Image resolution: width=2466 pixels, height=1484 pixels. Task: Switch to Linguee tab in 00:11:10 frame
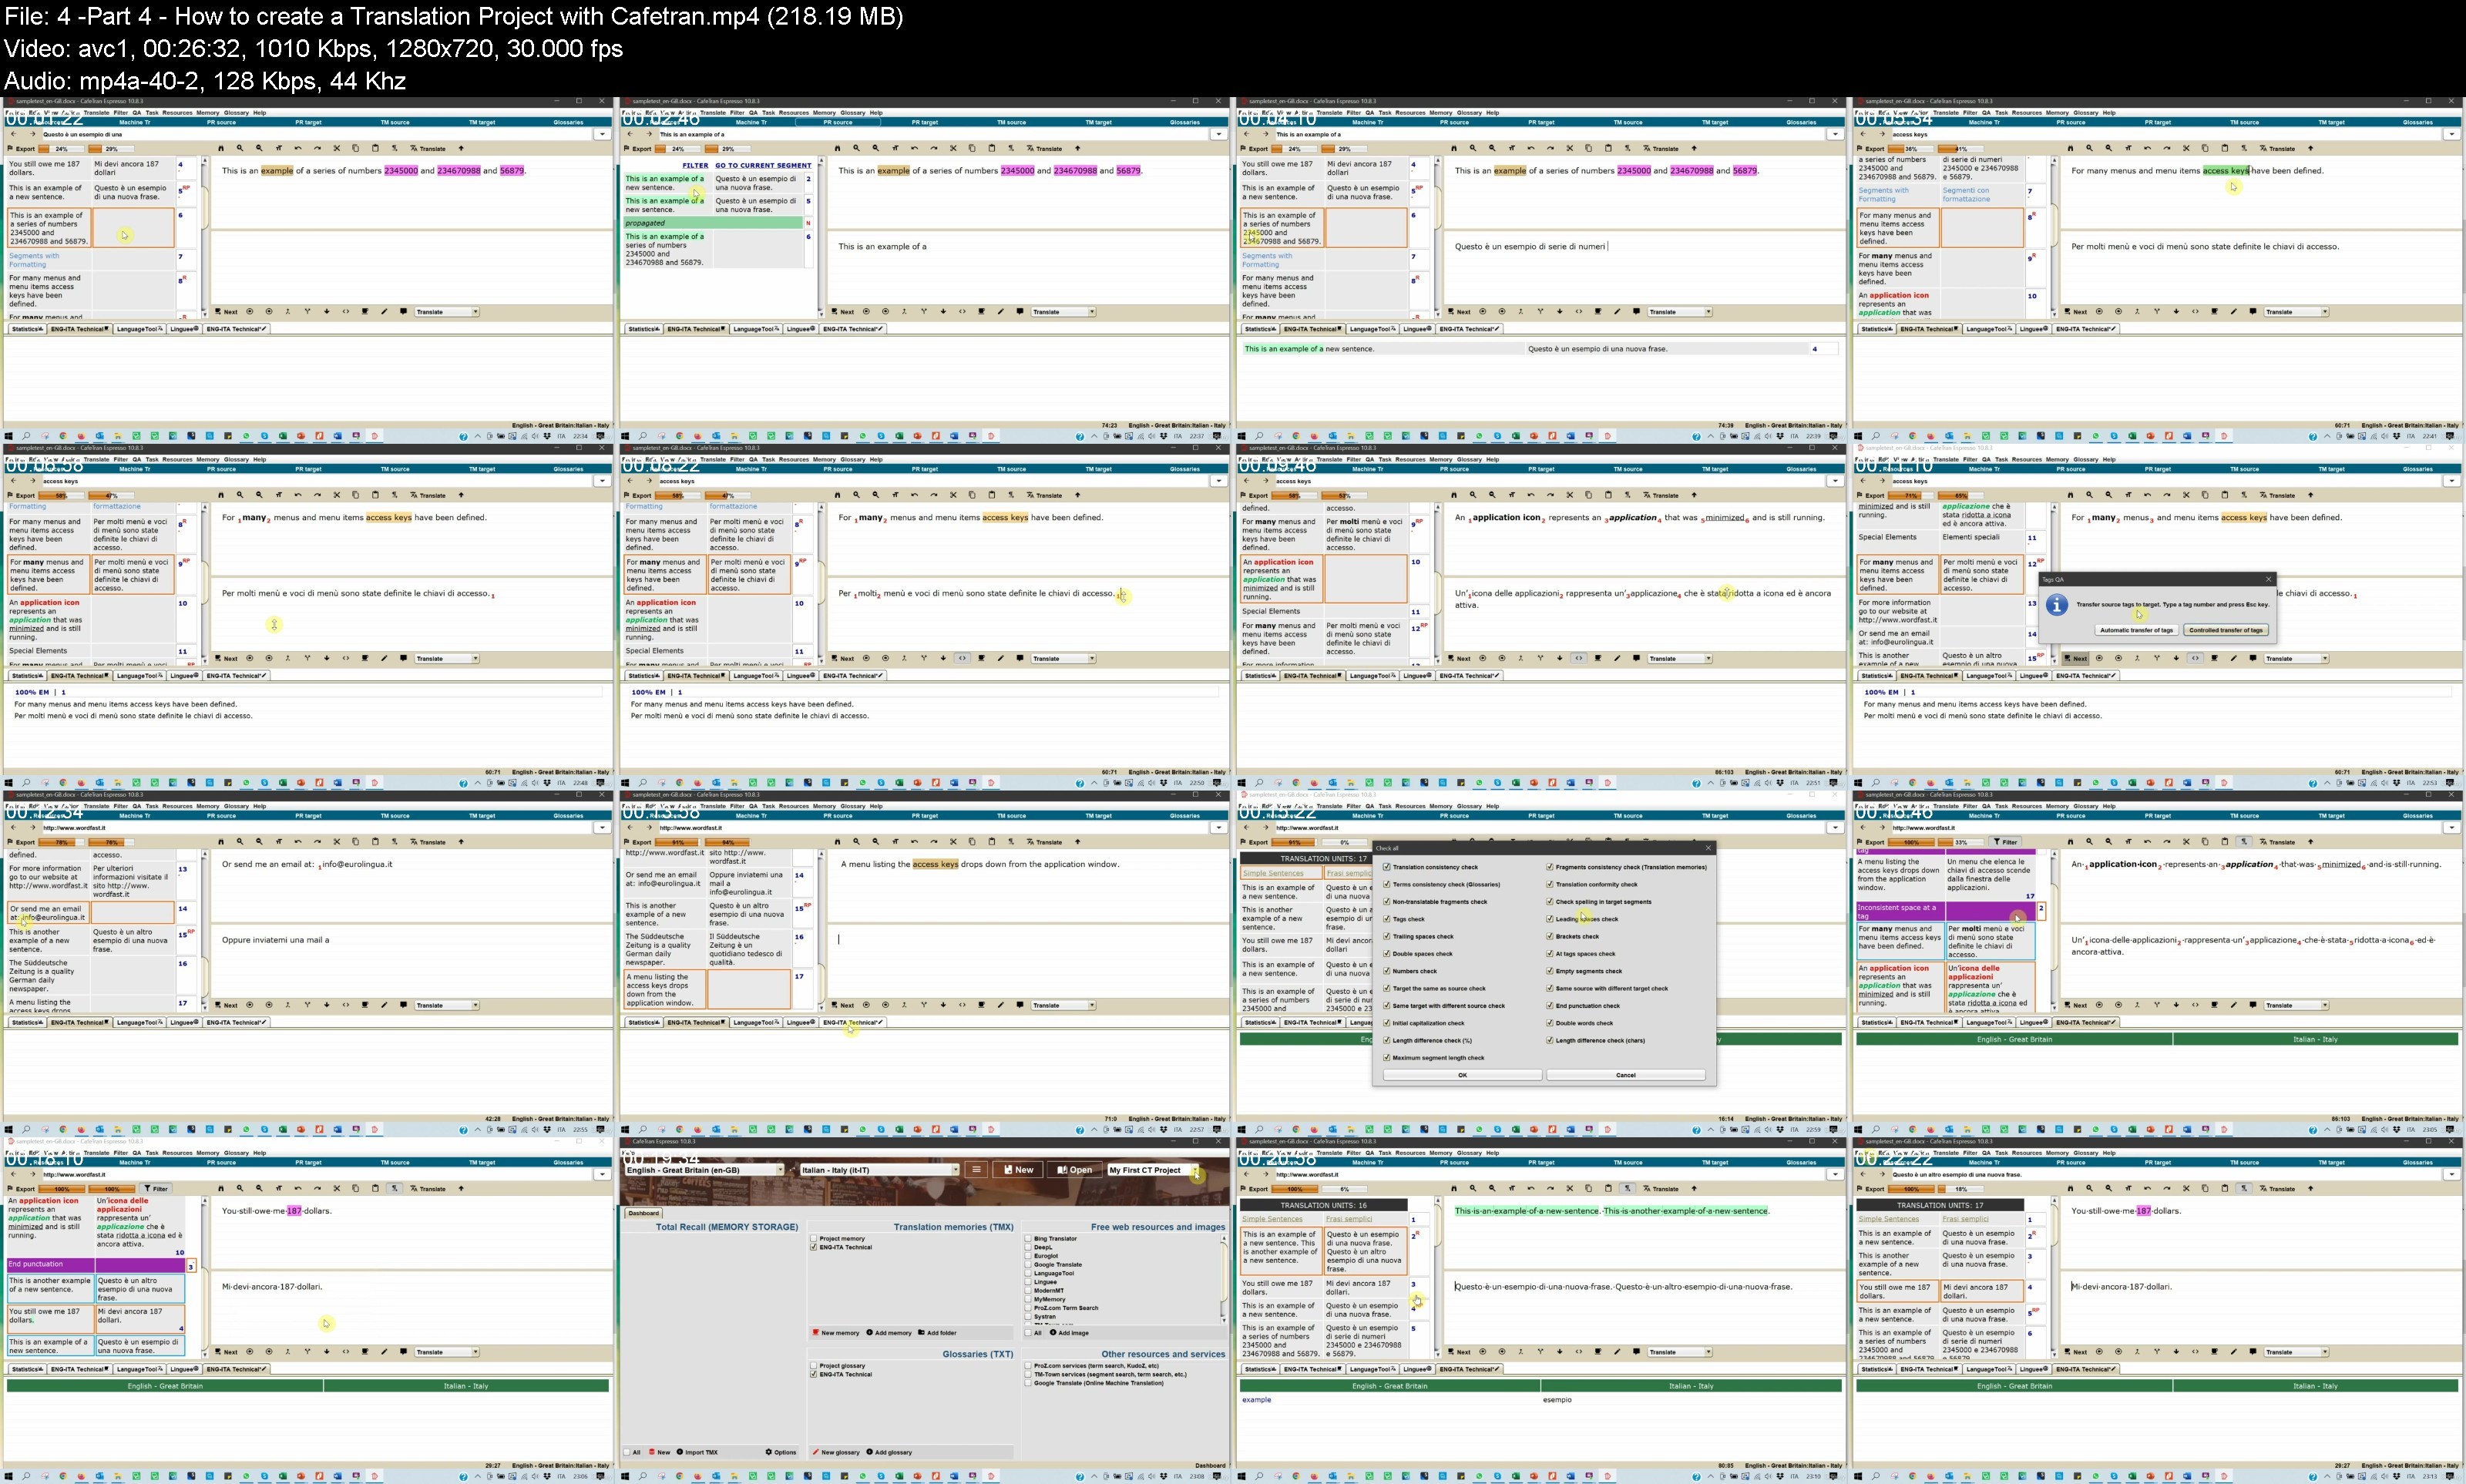pos(2032,676)
